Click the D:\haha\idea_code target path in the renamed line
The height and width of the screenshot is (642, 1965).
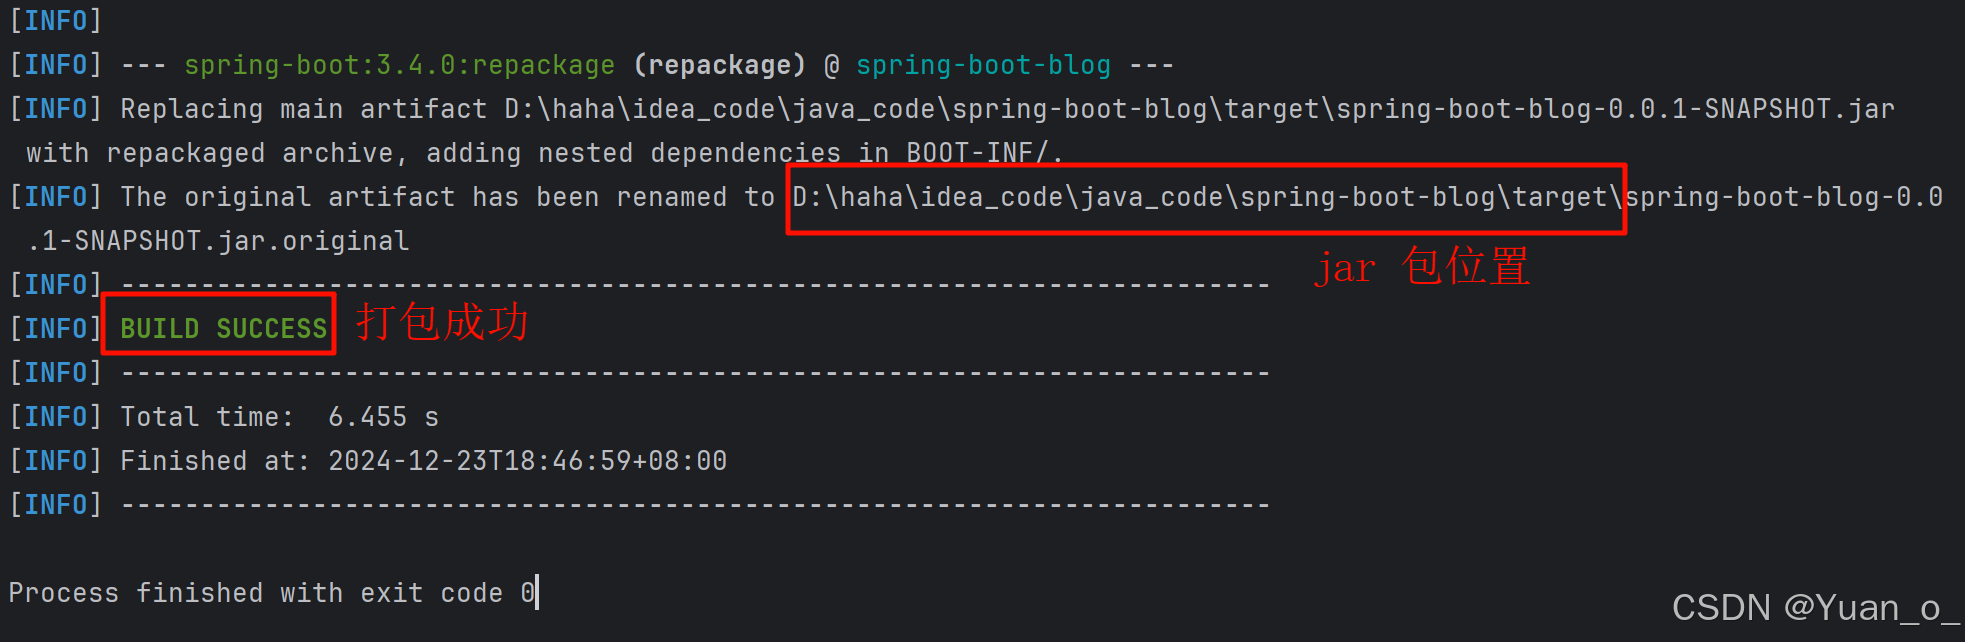1207,198
